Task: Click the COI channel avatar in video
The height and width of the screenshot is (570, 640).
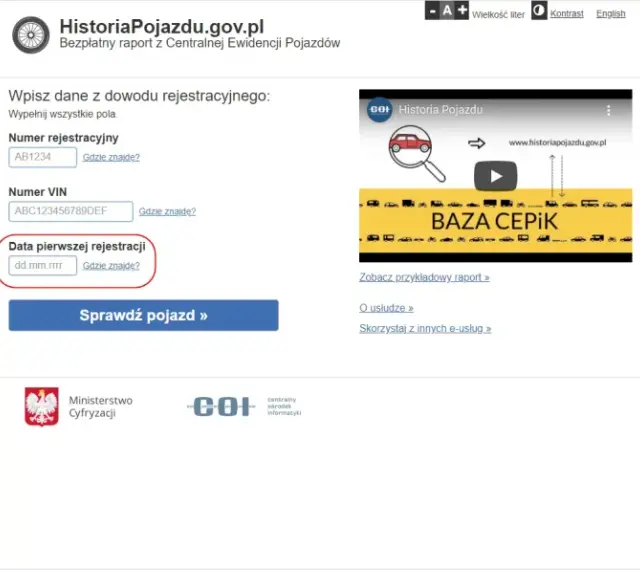Action: 379,109
